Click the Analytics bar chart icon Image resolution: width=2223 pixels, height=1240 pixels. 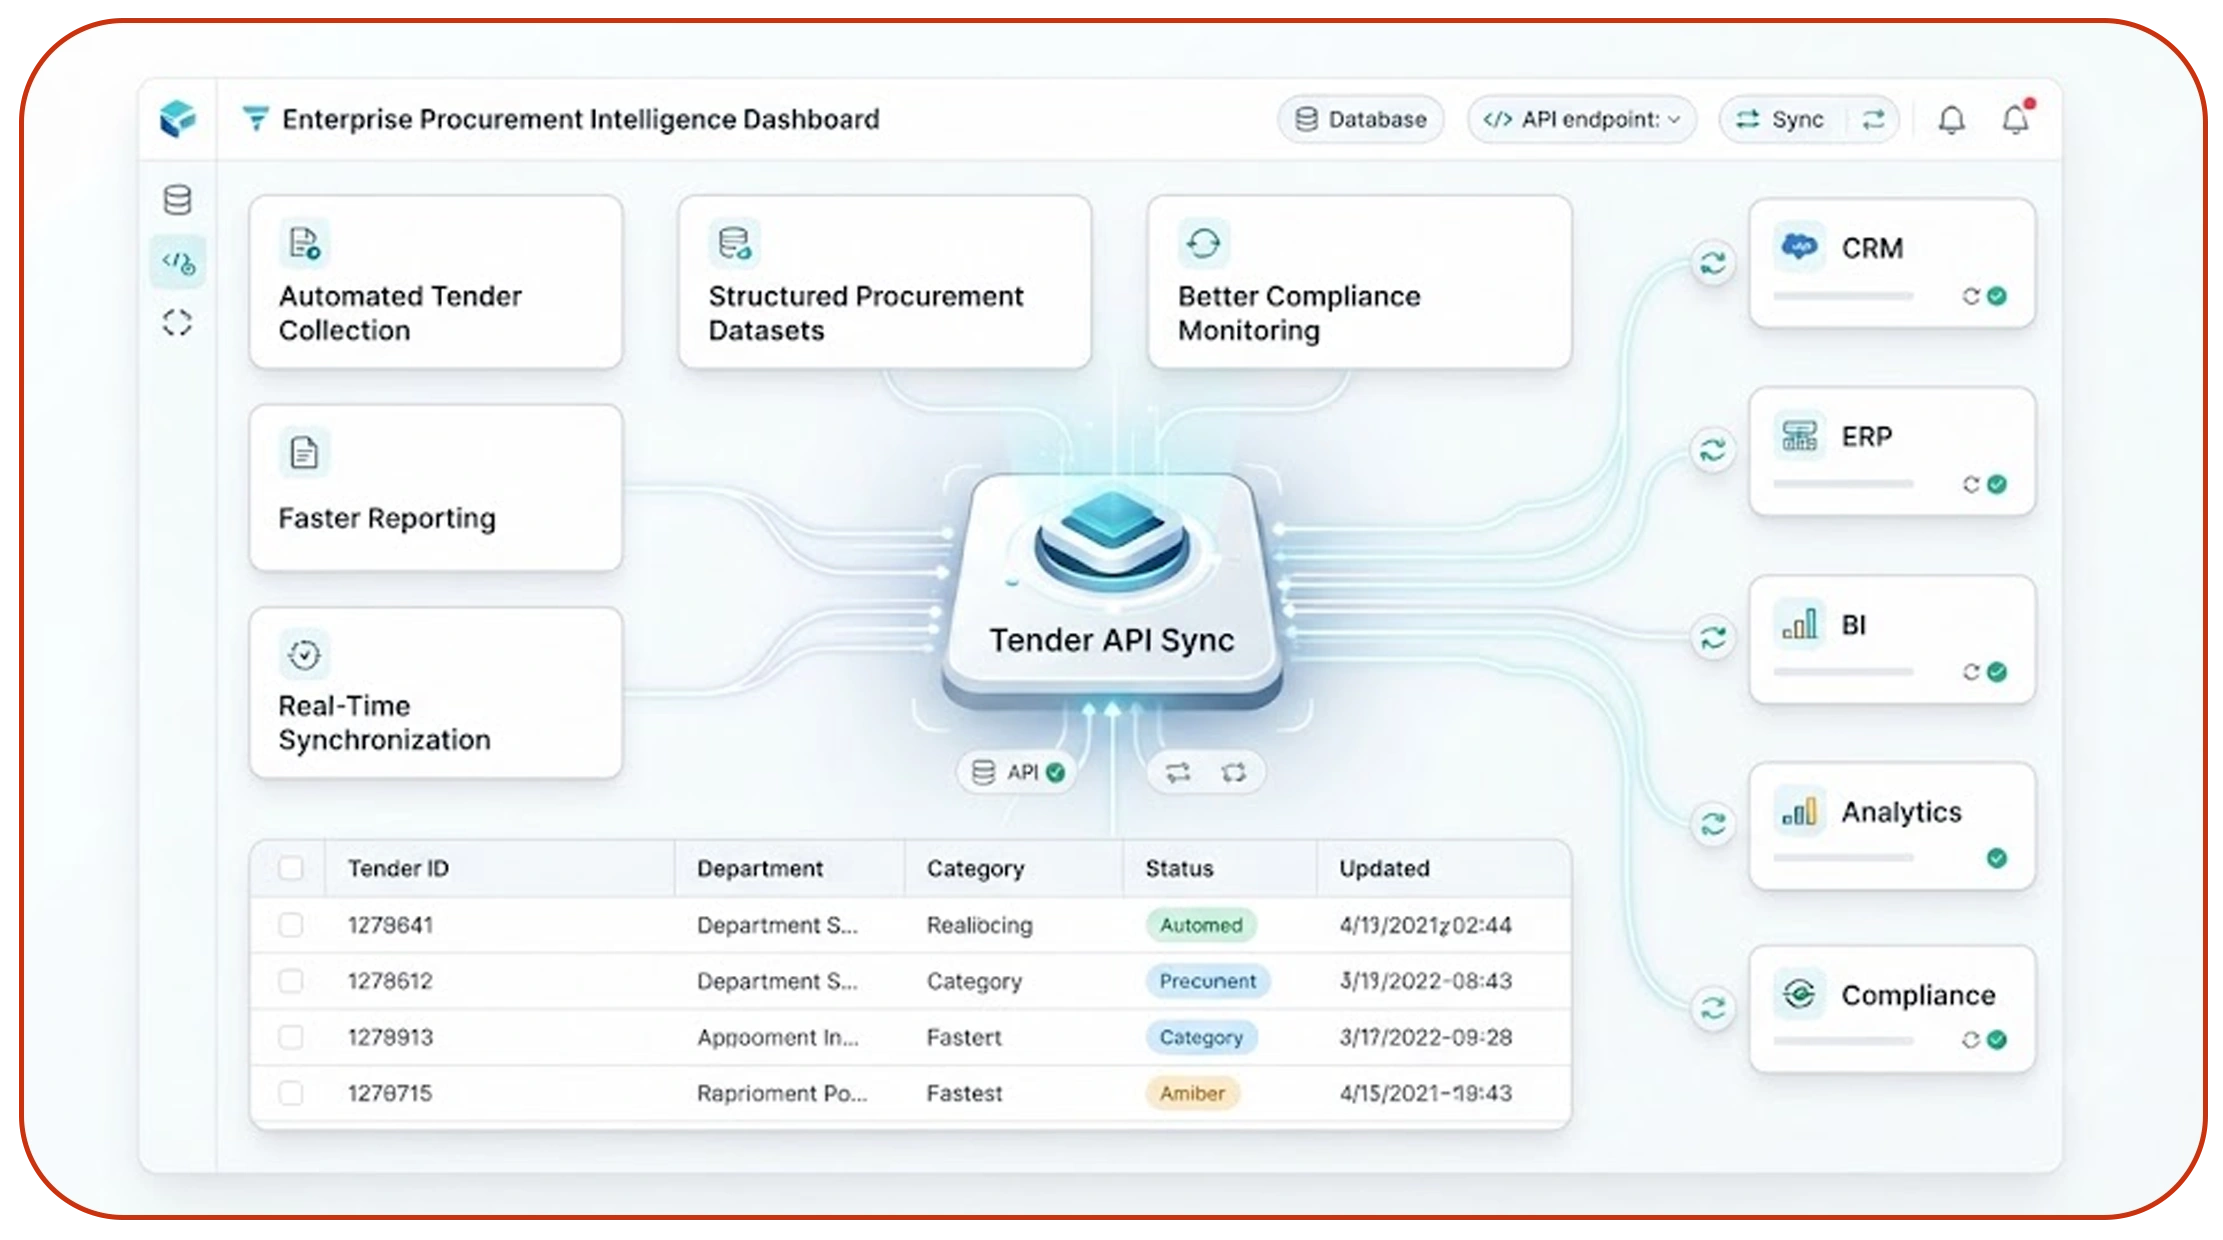[x=1799, y=811]
